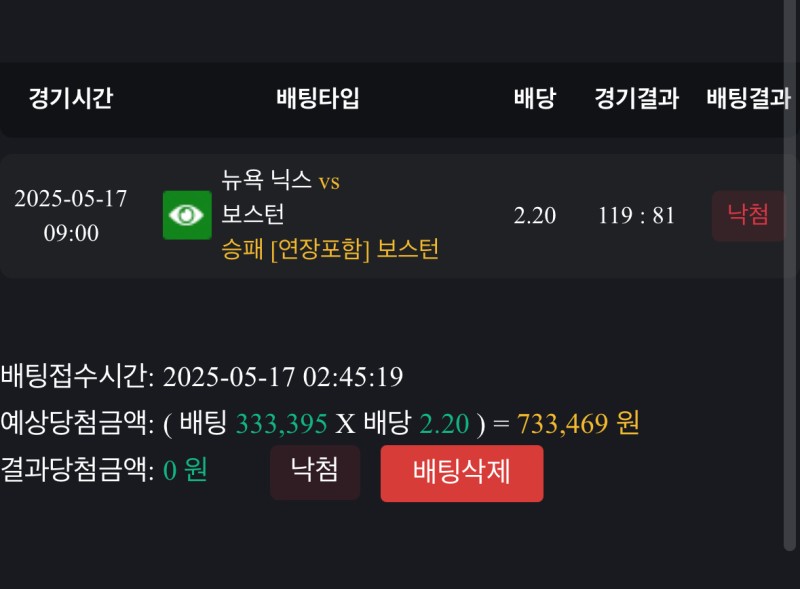Image resolution: width=800 pixels, height=589 pixels.
Task: Click the 배당 column header
Action: [535, 98]
